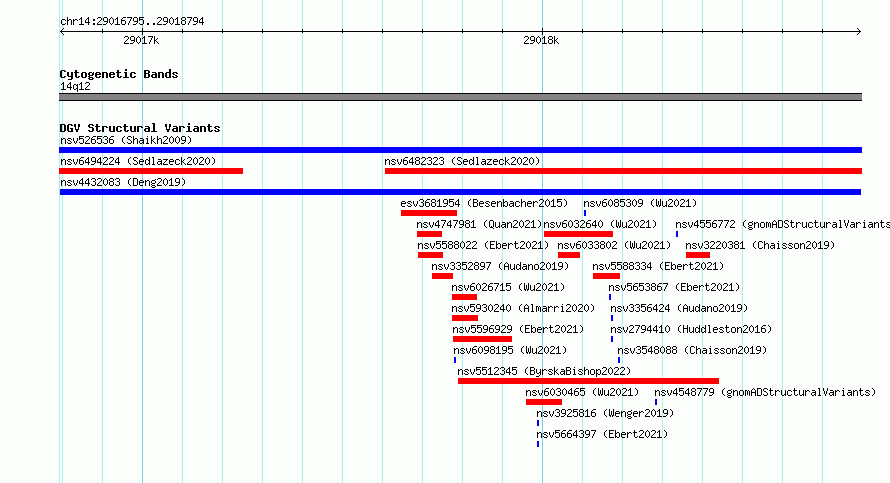Click the nsv4747981 (Quan2021) label
This screenshot has height=483, width=890.
pyautogui.click(x=479, y=224)
